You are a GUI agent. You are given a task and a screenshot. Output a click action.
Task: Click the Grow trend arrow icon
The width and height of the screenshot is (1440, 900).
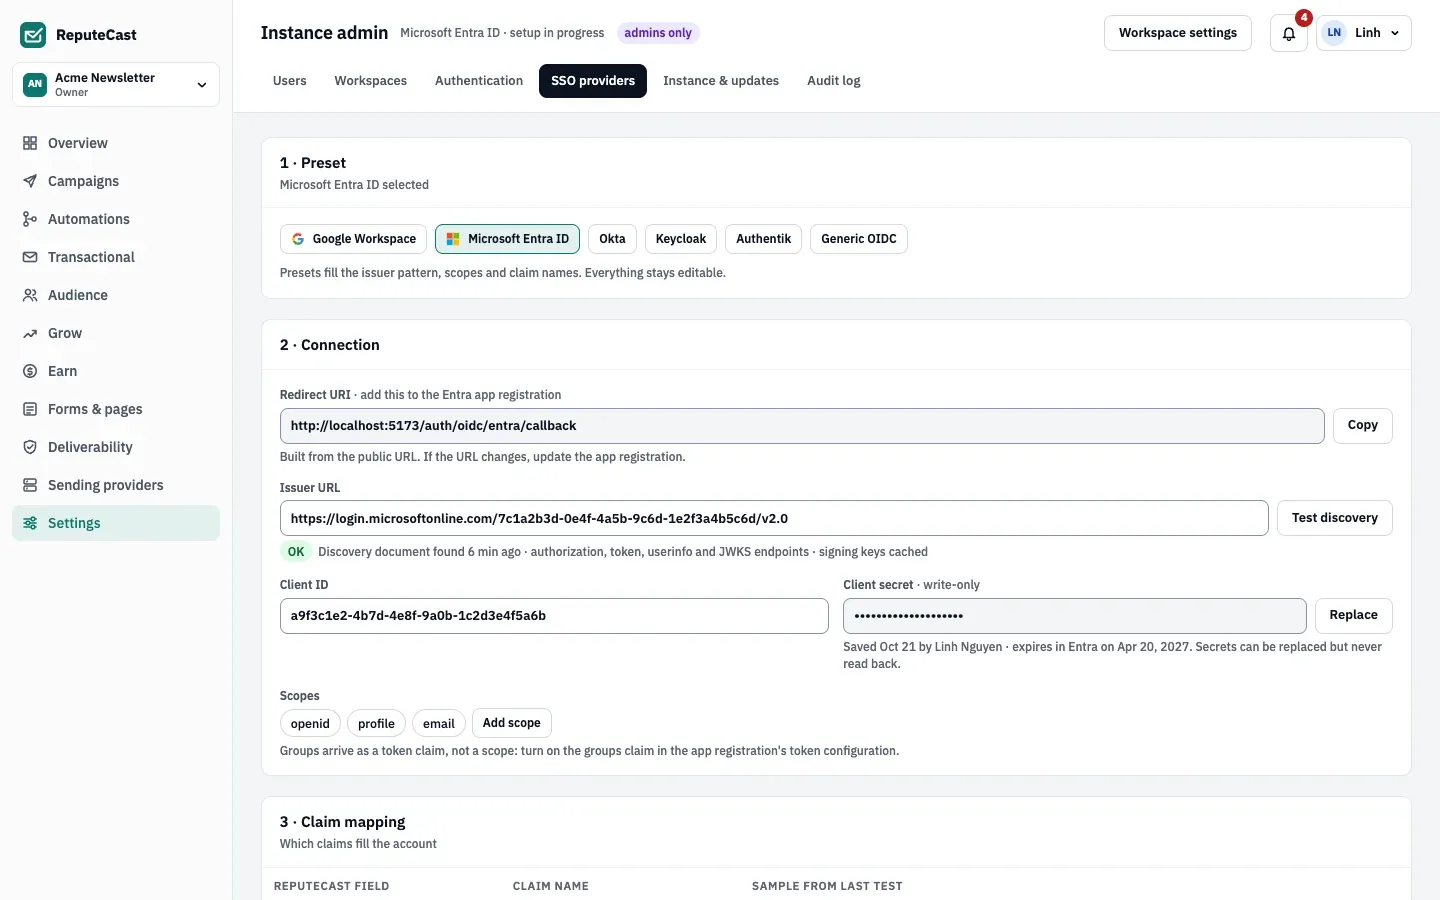[x=30, y=333]
